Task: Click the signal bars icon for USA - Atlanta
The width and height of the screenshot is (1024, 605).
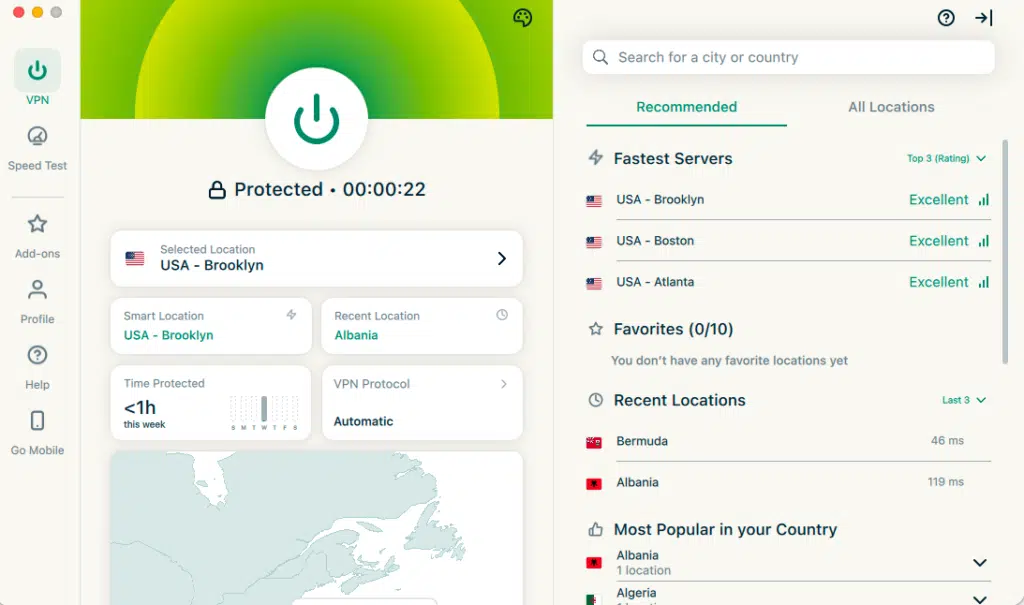Action: (x=984, y=282)
